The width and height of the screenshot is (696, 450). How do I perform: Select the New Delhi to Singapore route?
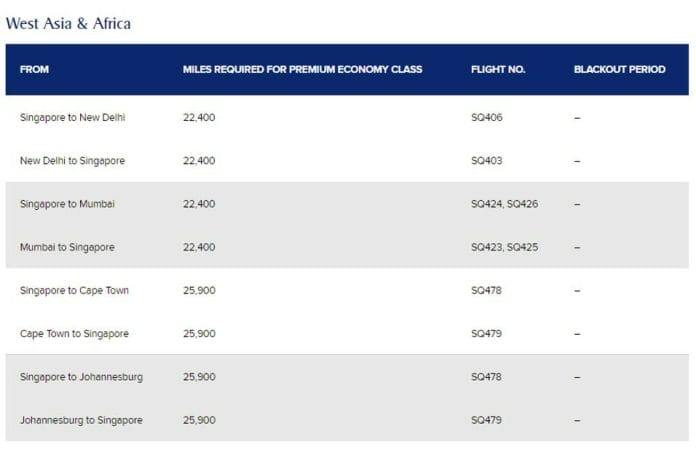pos(72,161)
